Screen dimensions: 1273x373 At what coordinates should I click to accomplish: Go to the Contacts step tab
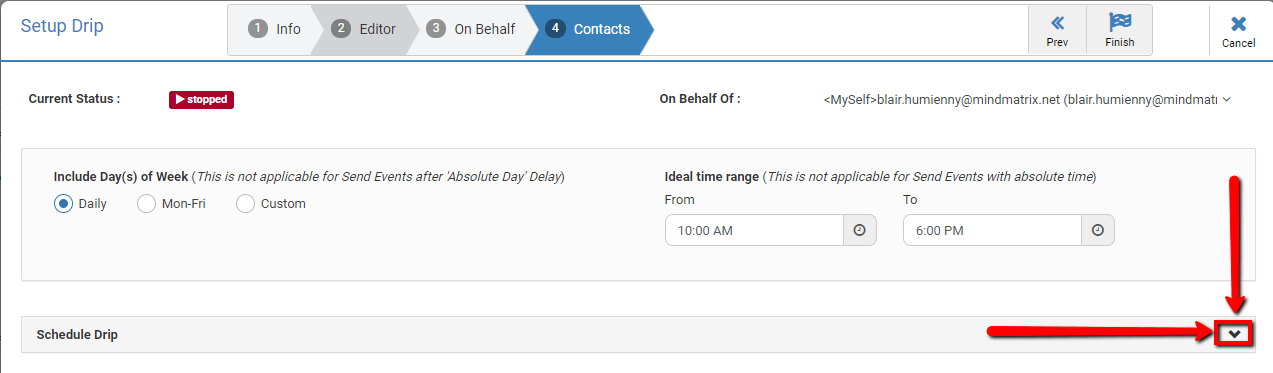590,29
